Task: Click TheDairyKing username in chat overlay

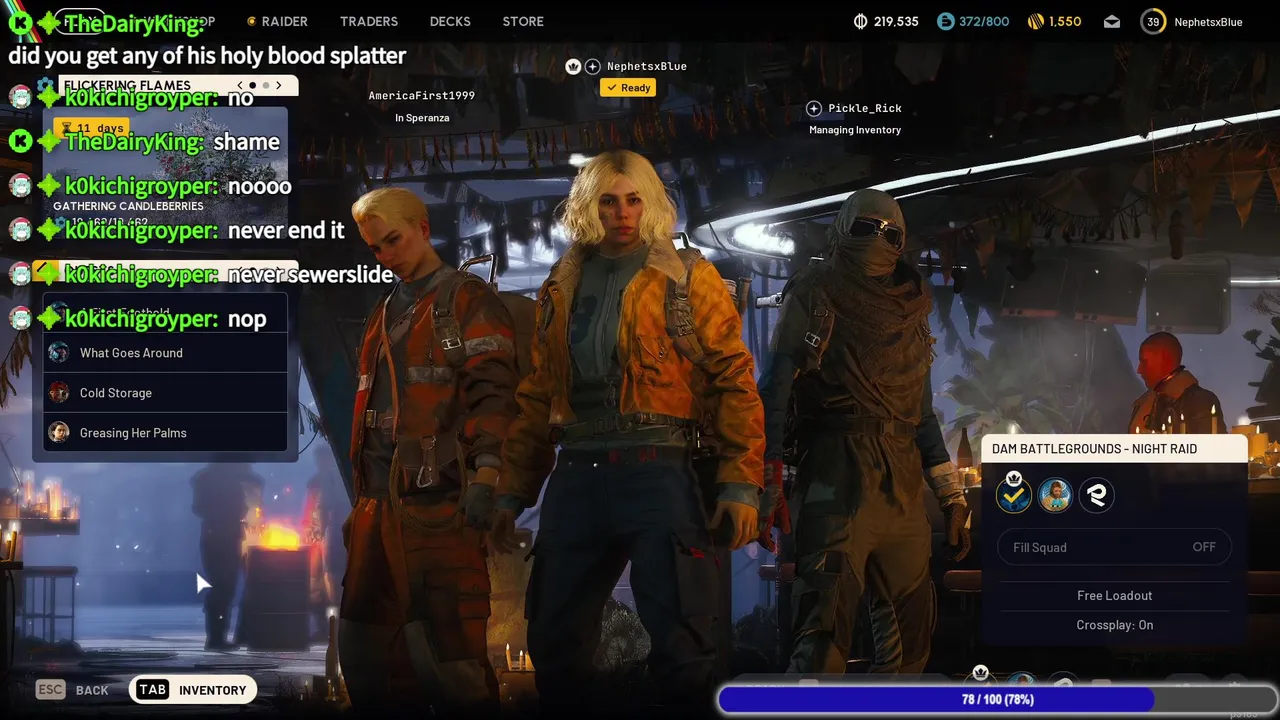Action: pos(134,25)
